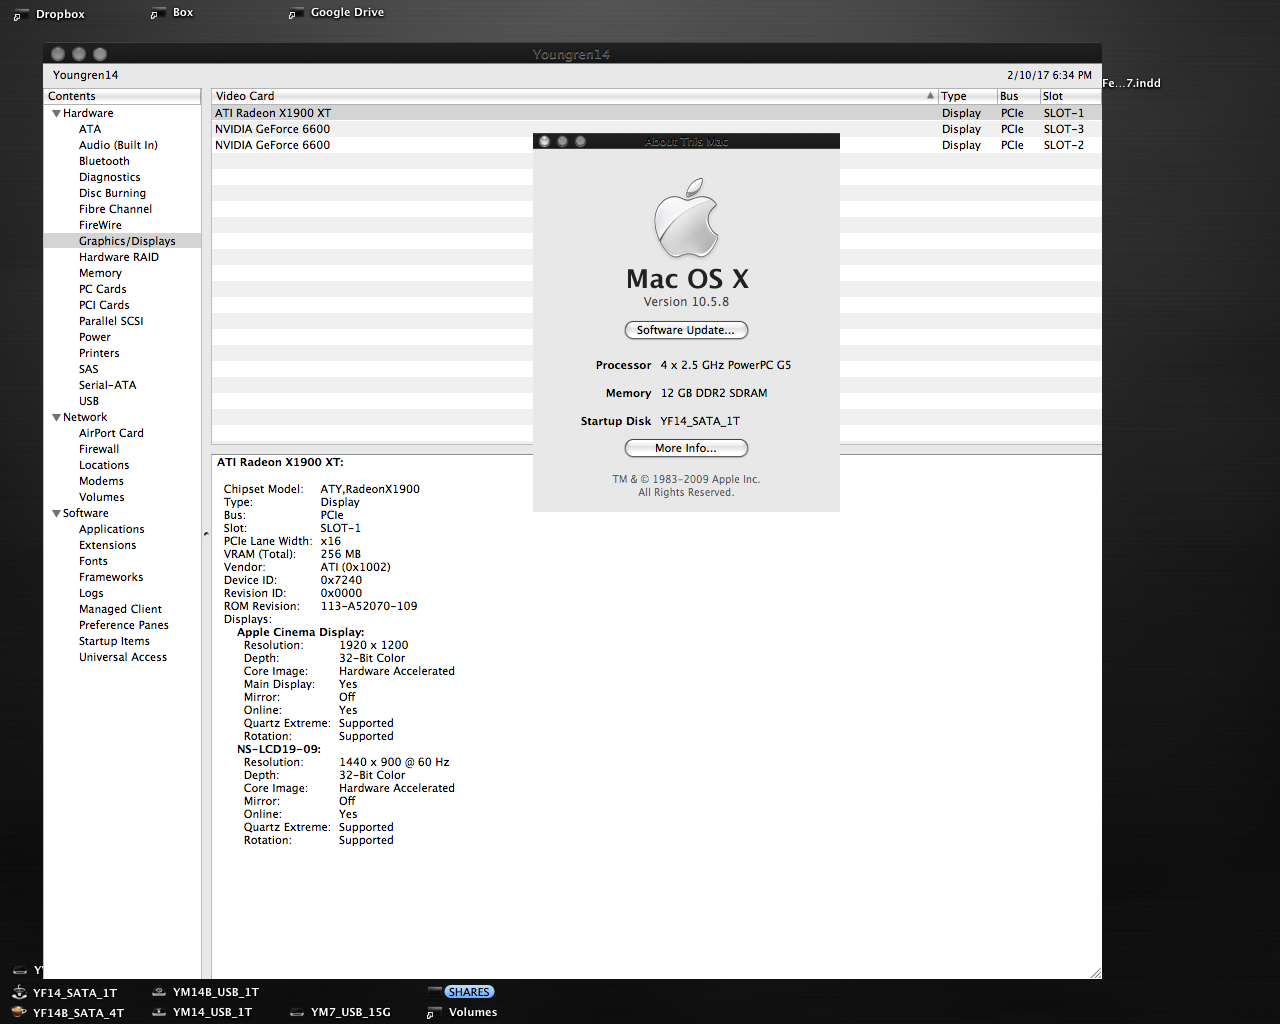Select Frameworks under Software
This screenshot has width=1280, height=1024.
point(111,577)
